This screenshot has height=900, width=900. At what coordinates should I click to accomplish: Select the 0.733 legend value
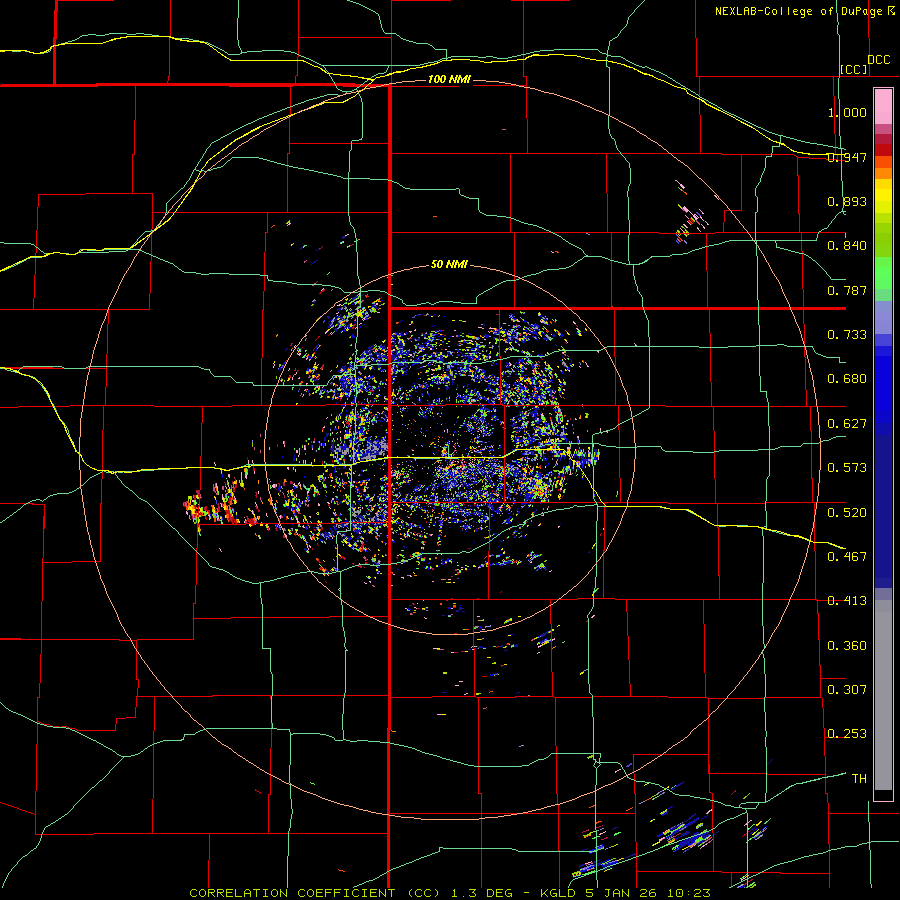(847, 335)
